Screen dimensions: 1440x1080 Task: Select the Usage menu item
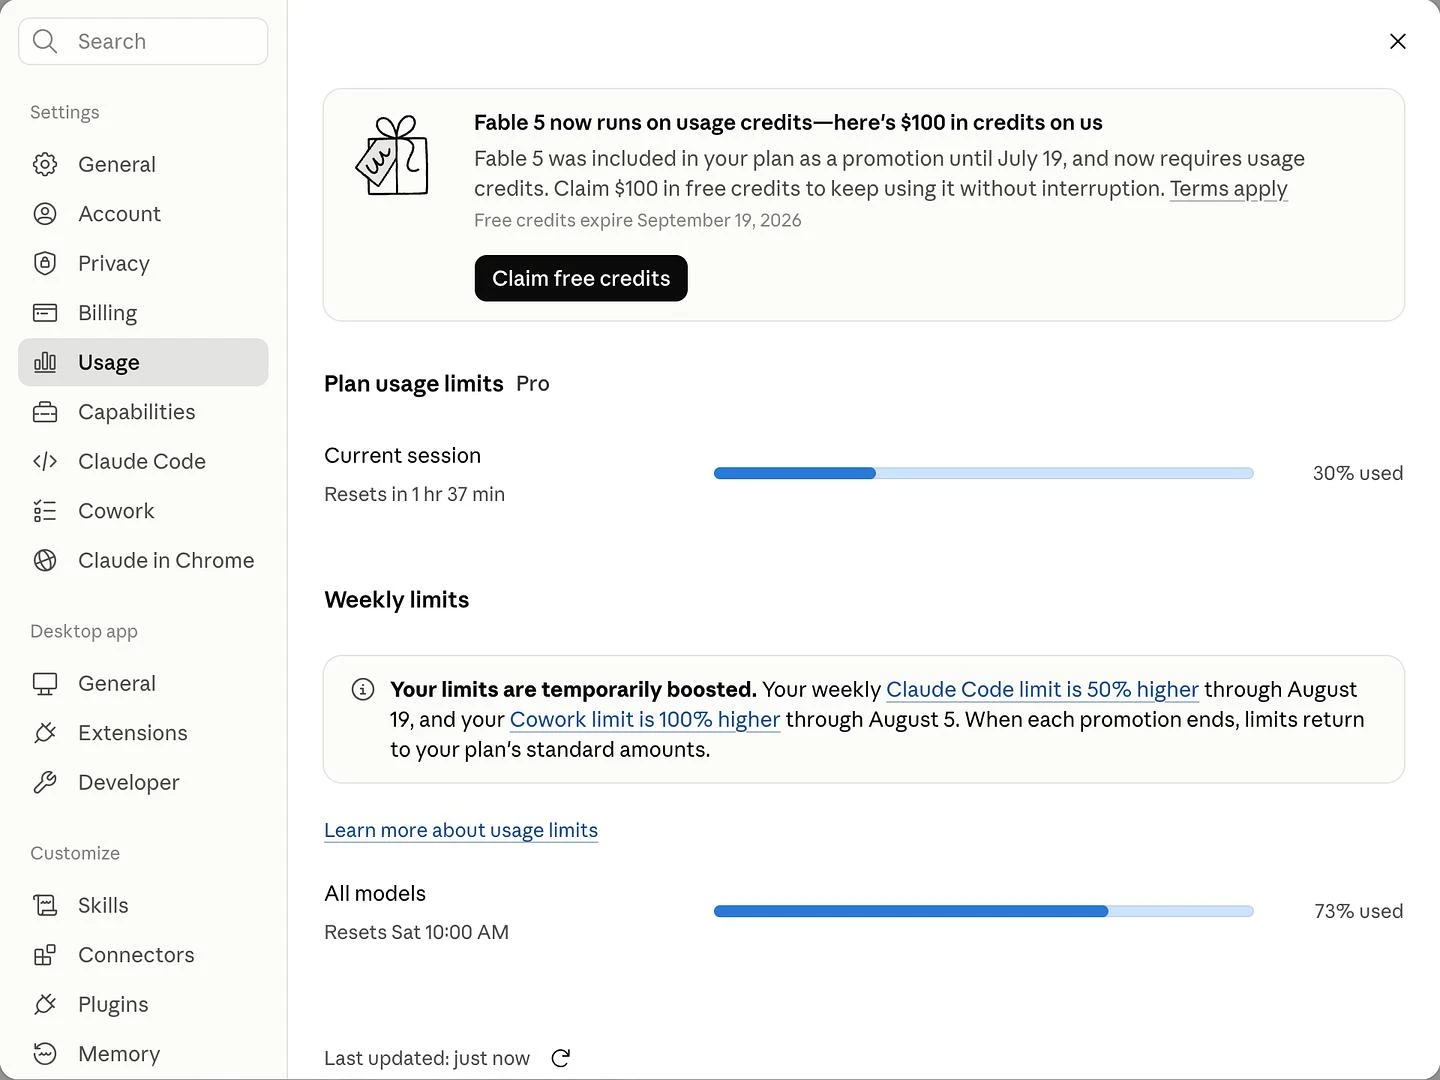click(143, 362)
